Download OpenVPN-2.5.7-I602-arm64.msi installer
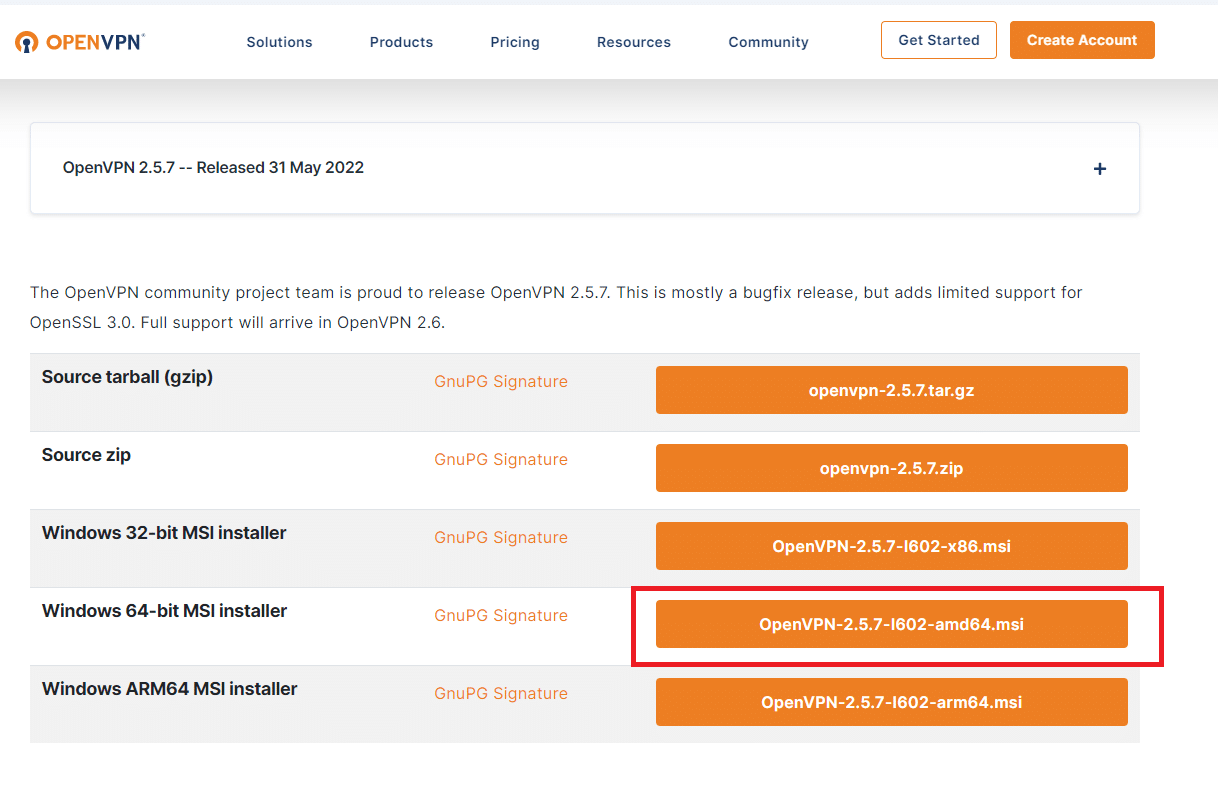Screen dimensions: 1218x797 [x=892, y=702]
